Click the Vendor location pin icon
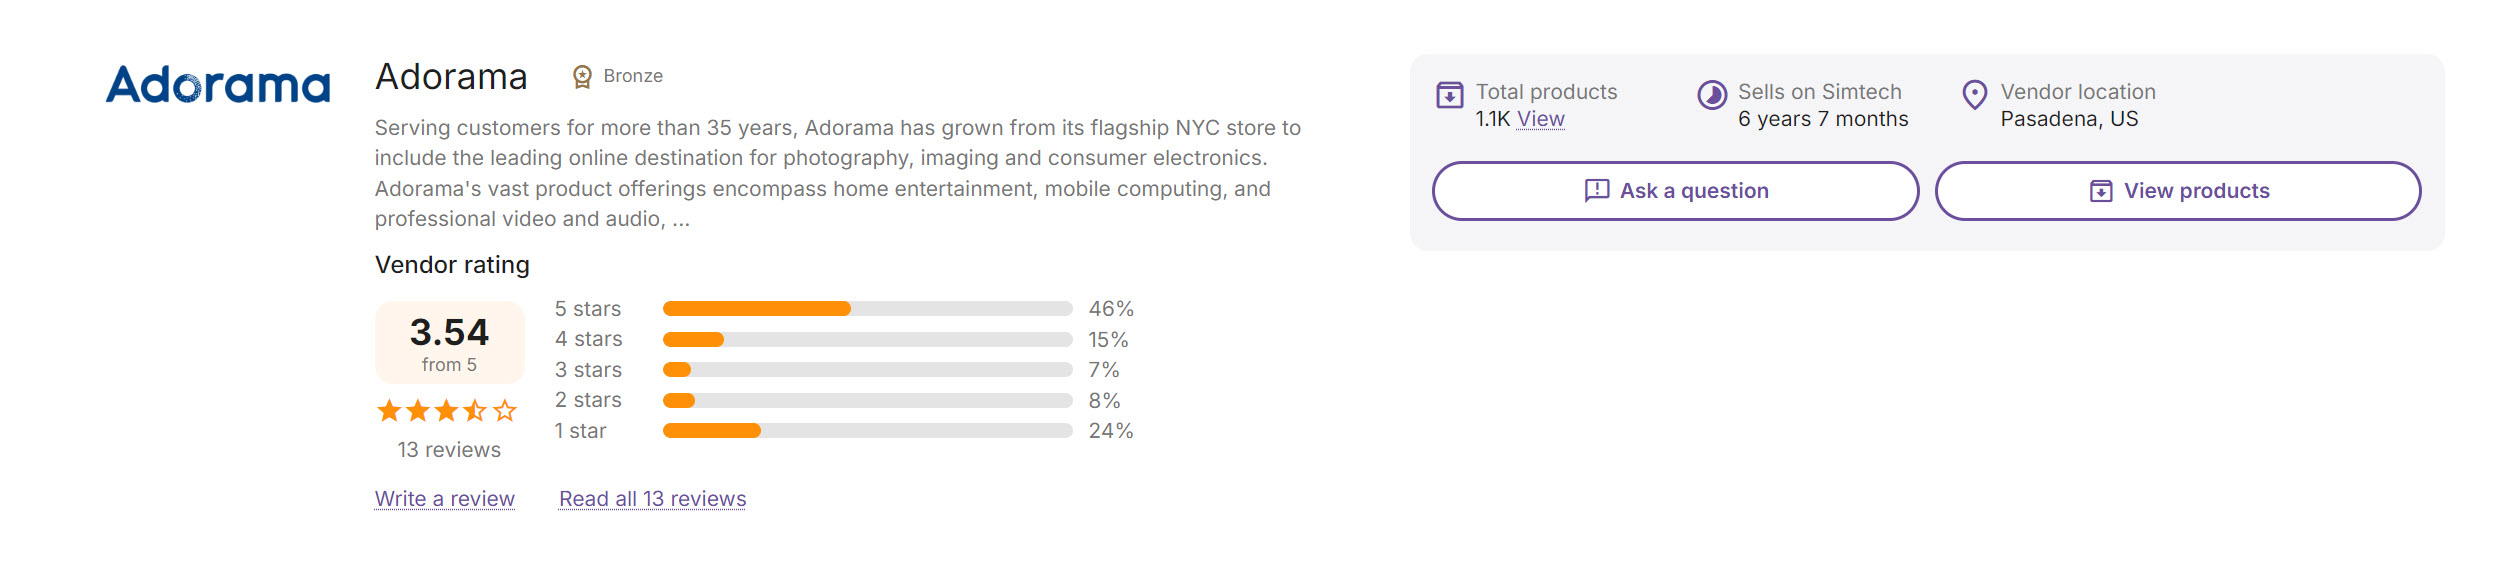The image size is (2500, 562). [1974, 95]
